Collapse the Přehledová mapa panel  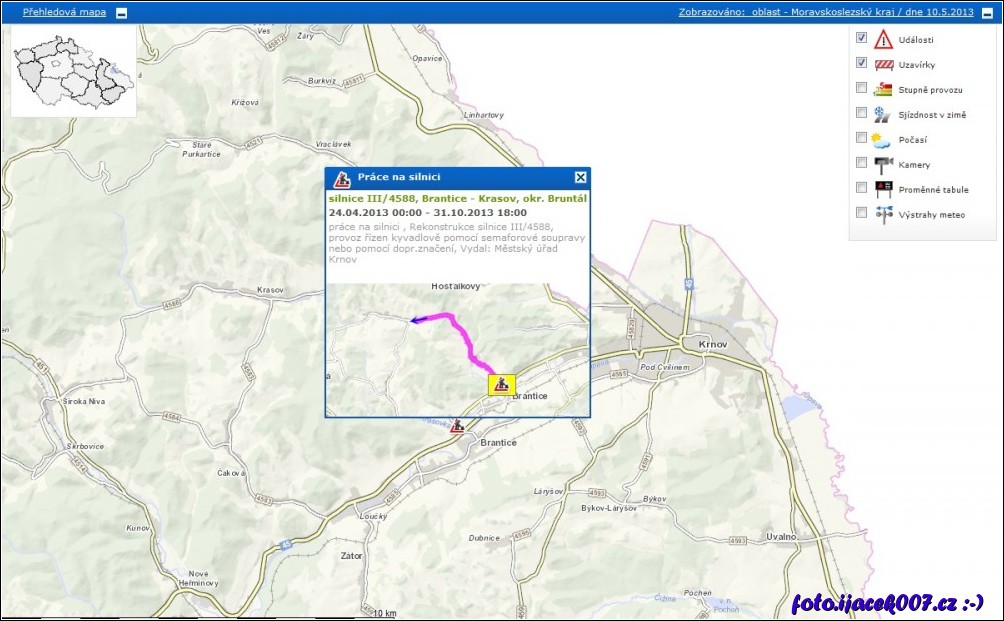pyautogui.click(x=121, y=13)
